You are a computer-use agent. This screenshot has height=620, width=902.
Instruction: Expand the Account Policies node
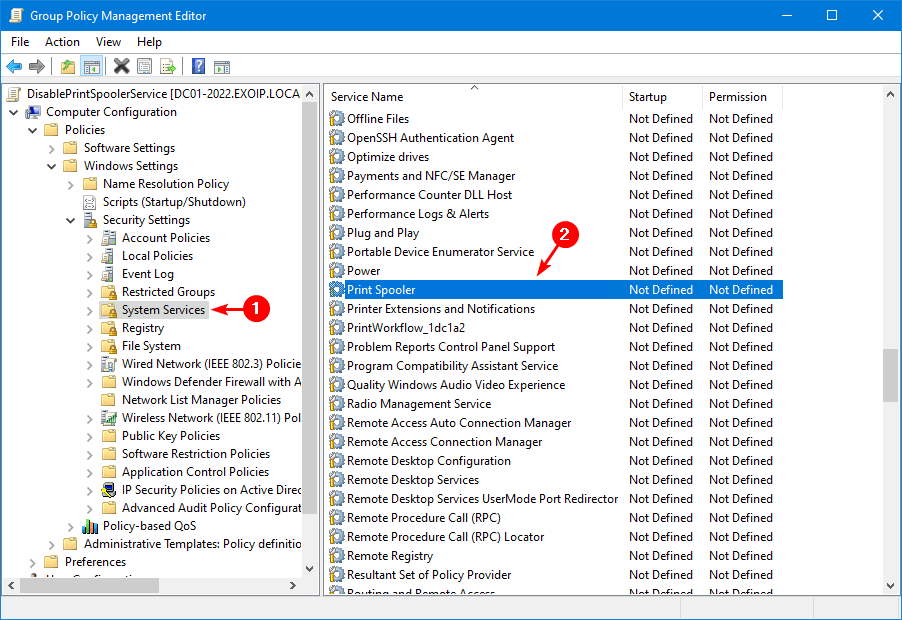click(90, 238)
